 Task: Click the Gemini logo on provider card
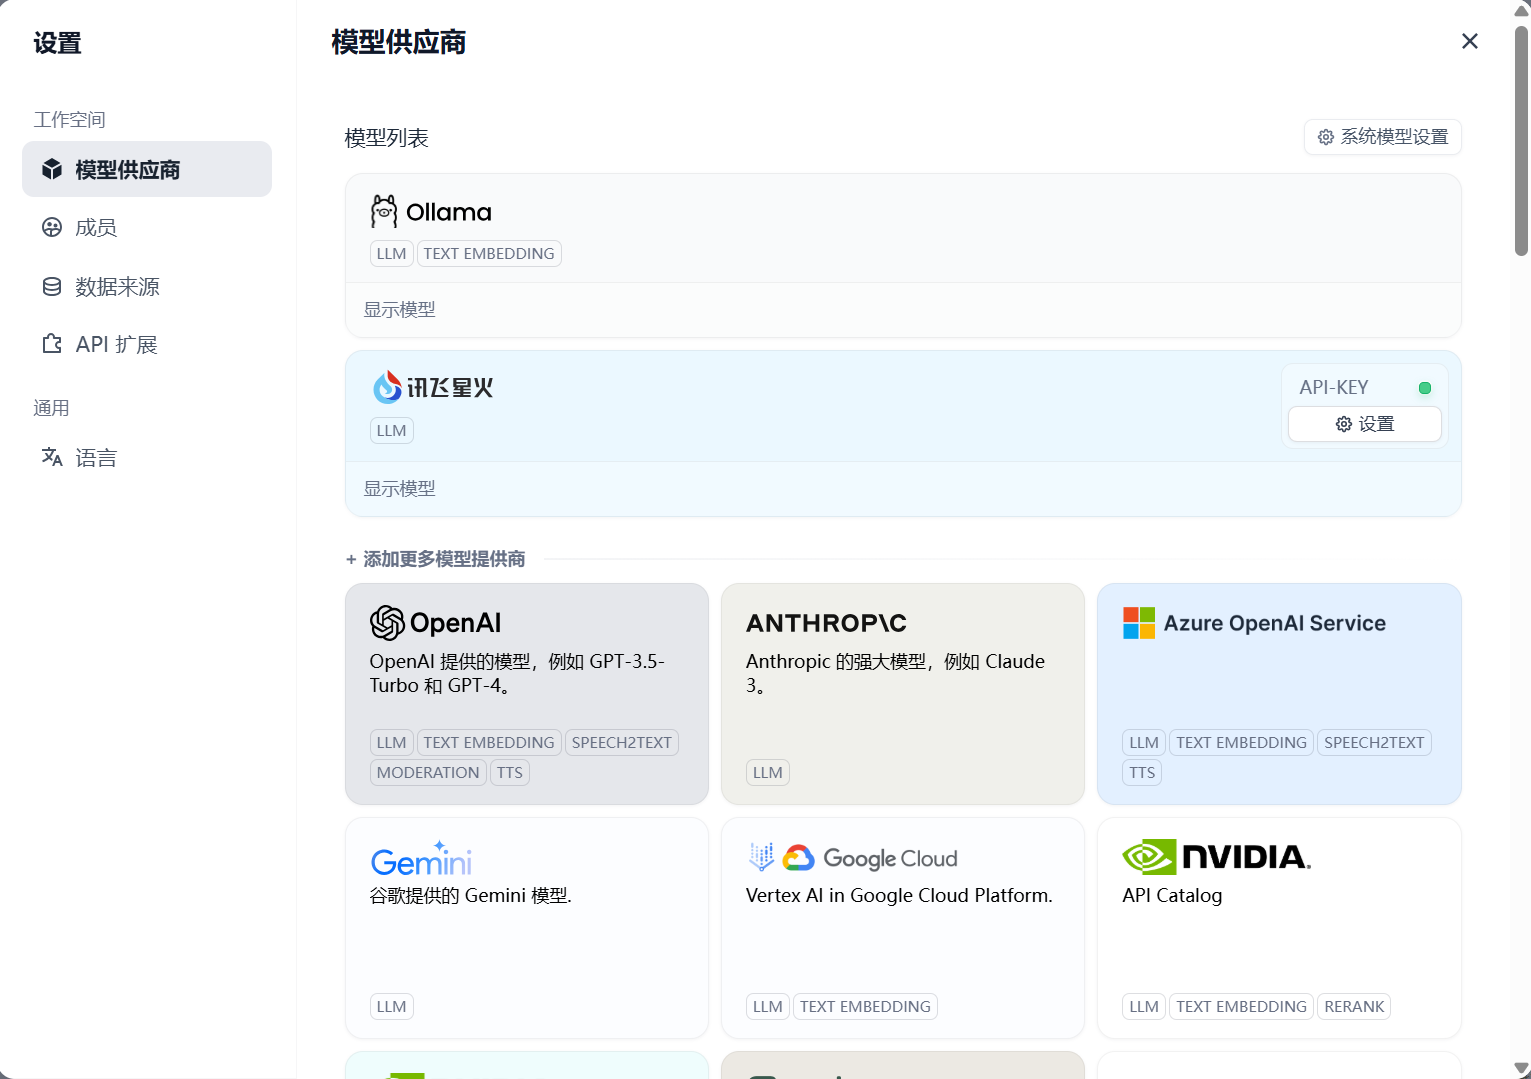[421, 859]
